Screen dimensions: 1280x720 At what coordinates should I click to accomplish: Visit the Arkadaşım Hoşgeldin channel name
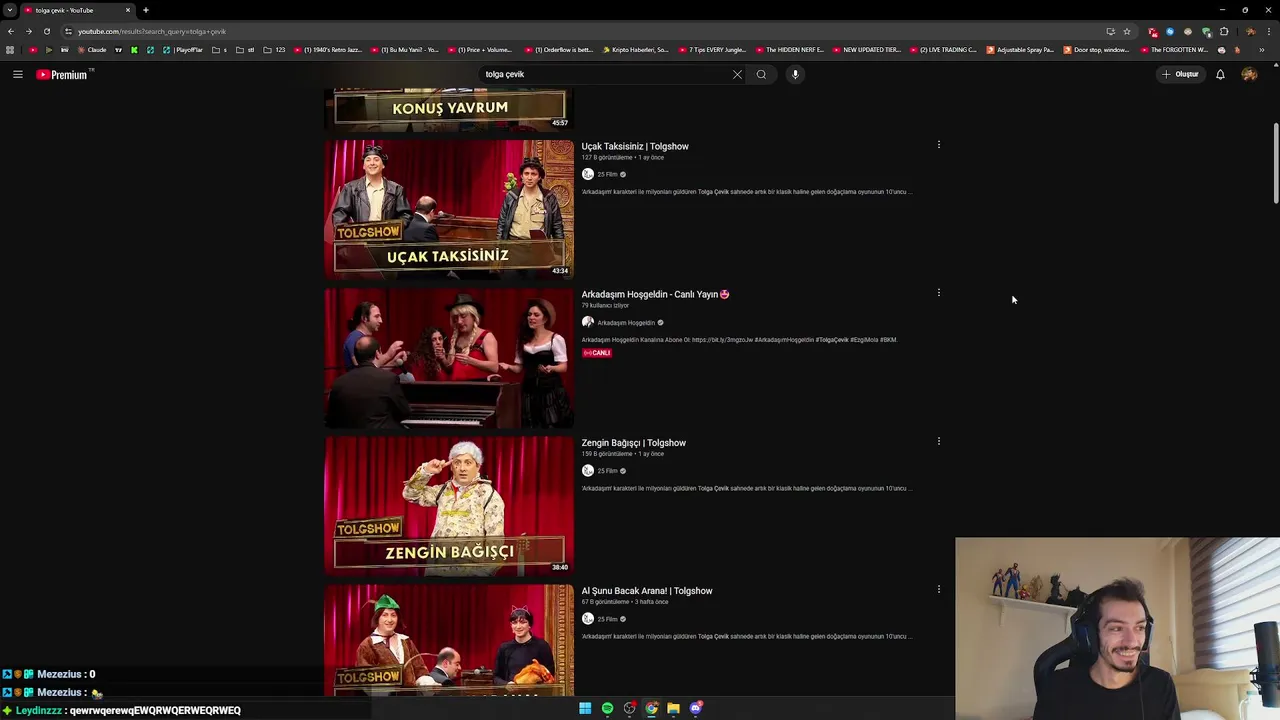pyautogui.click(x=626, y=322)
